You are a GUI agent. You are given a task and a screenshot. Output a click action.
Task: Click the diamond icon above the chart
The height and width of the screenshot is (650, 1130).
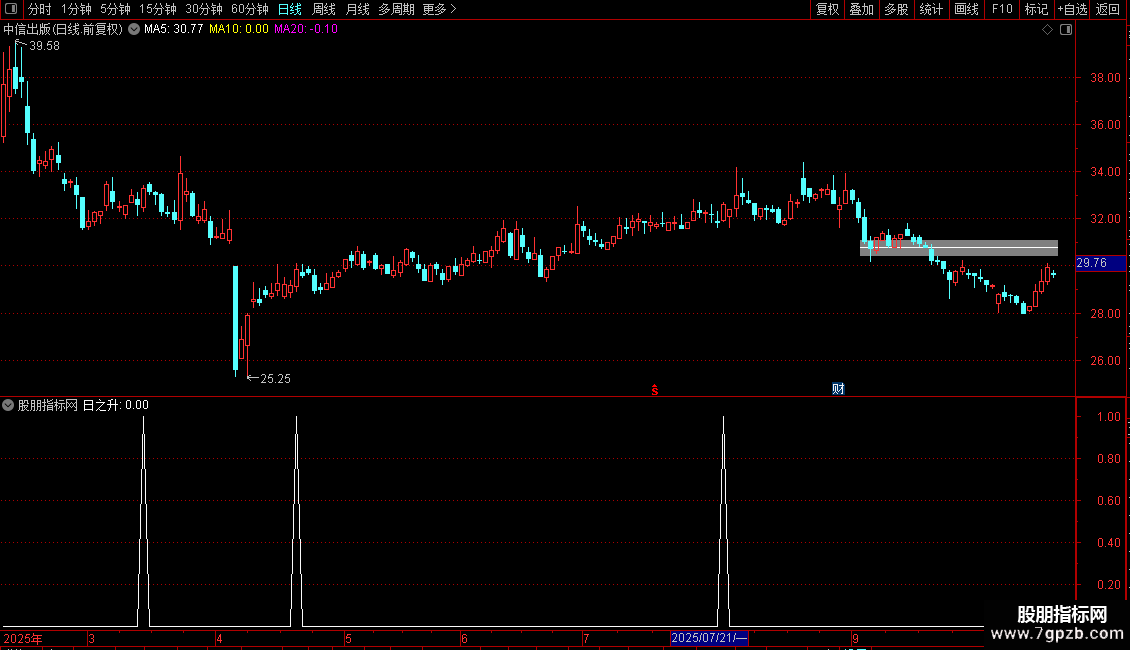click(x=1048, y=30)
